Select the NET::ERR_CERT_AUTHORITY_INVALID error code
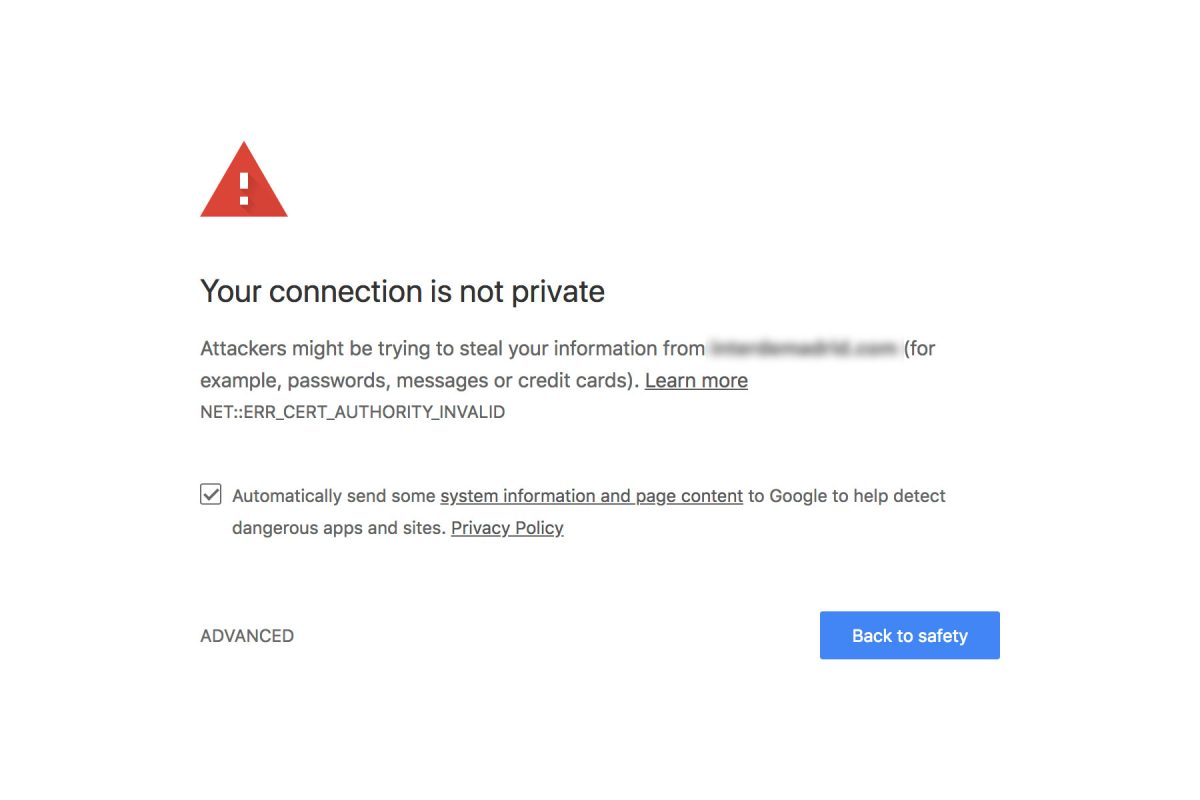 (x=352, y=412)
